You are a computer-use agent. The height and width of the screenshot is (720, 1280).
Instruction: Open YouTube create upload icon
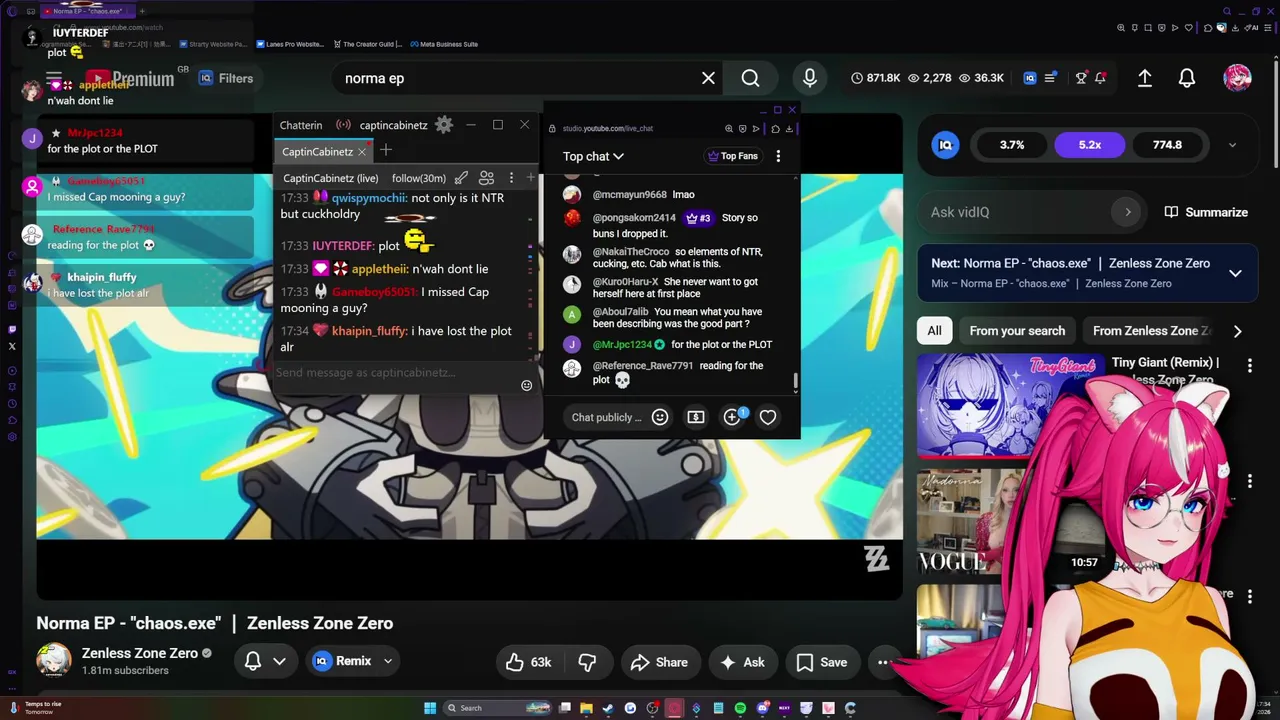[1145, 78]
